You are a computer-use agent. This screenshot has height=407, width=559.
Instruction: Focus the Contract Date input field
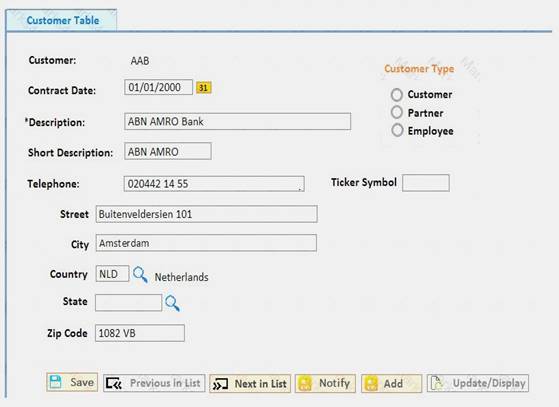tap(158, 87)
